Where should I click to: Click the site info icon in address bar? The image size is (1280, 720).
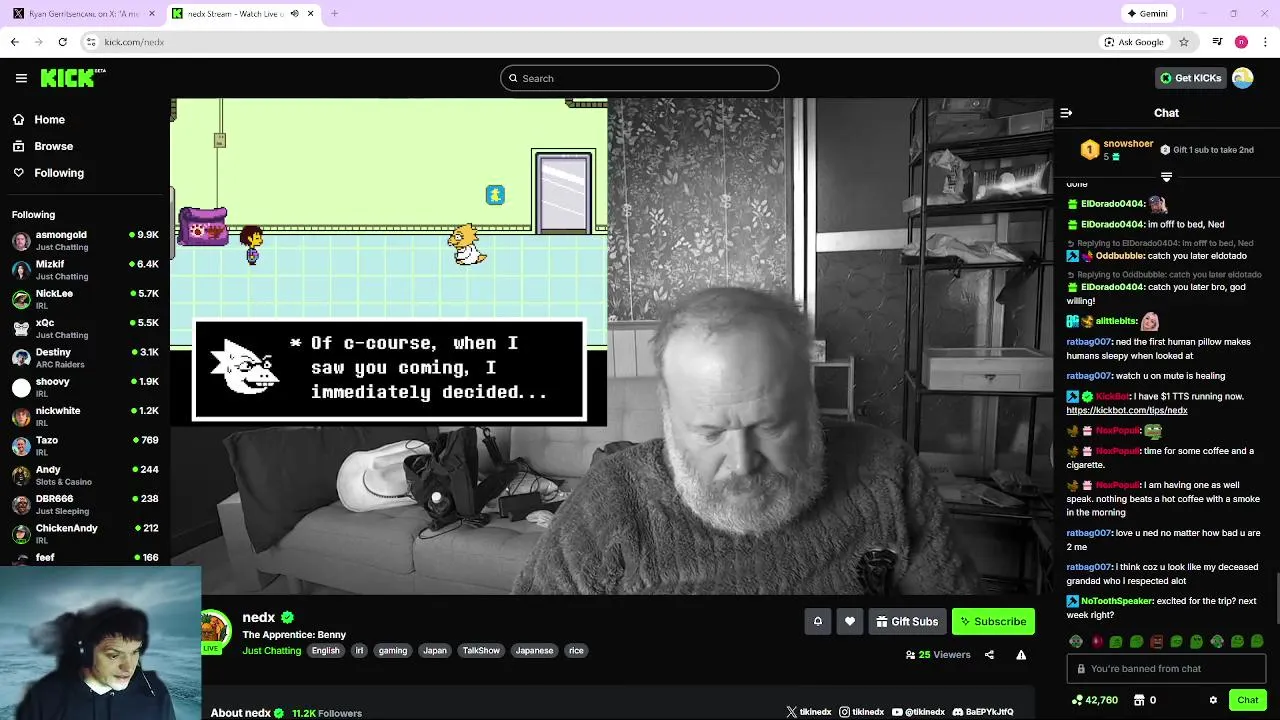click(x=90, y=42)
